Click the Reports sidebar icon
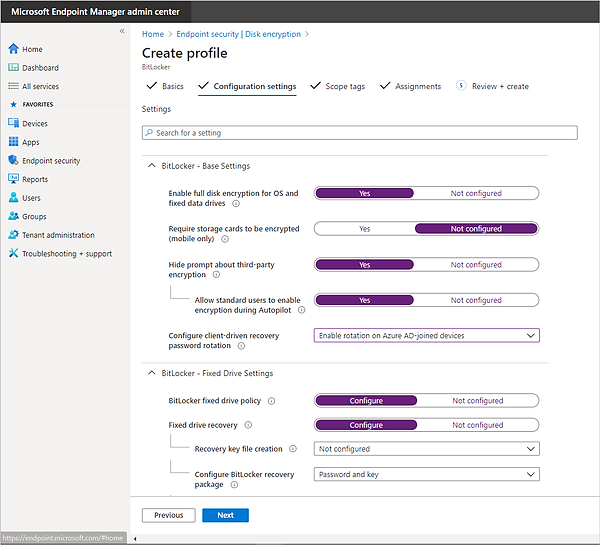 click(x=13, y=179)
